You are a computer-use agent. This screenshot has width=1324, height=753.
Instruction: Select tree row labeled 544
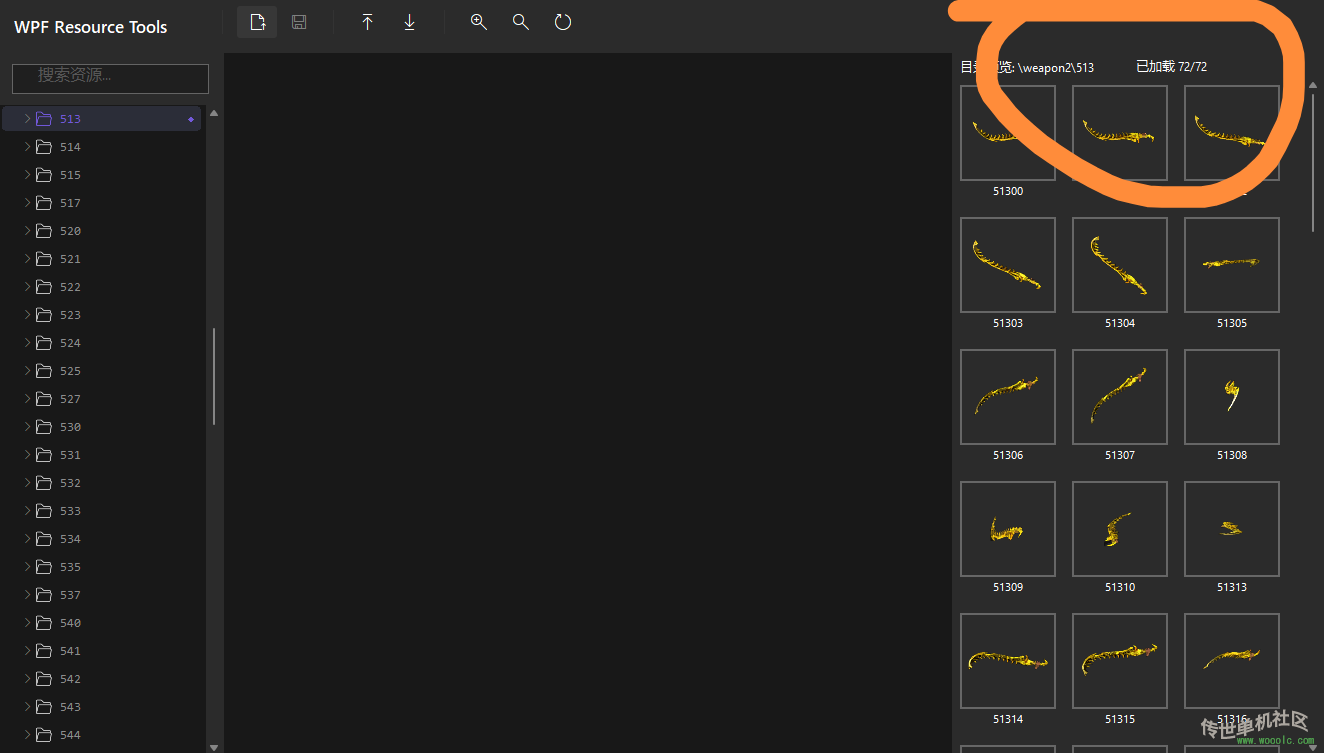102,735
